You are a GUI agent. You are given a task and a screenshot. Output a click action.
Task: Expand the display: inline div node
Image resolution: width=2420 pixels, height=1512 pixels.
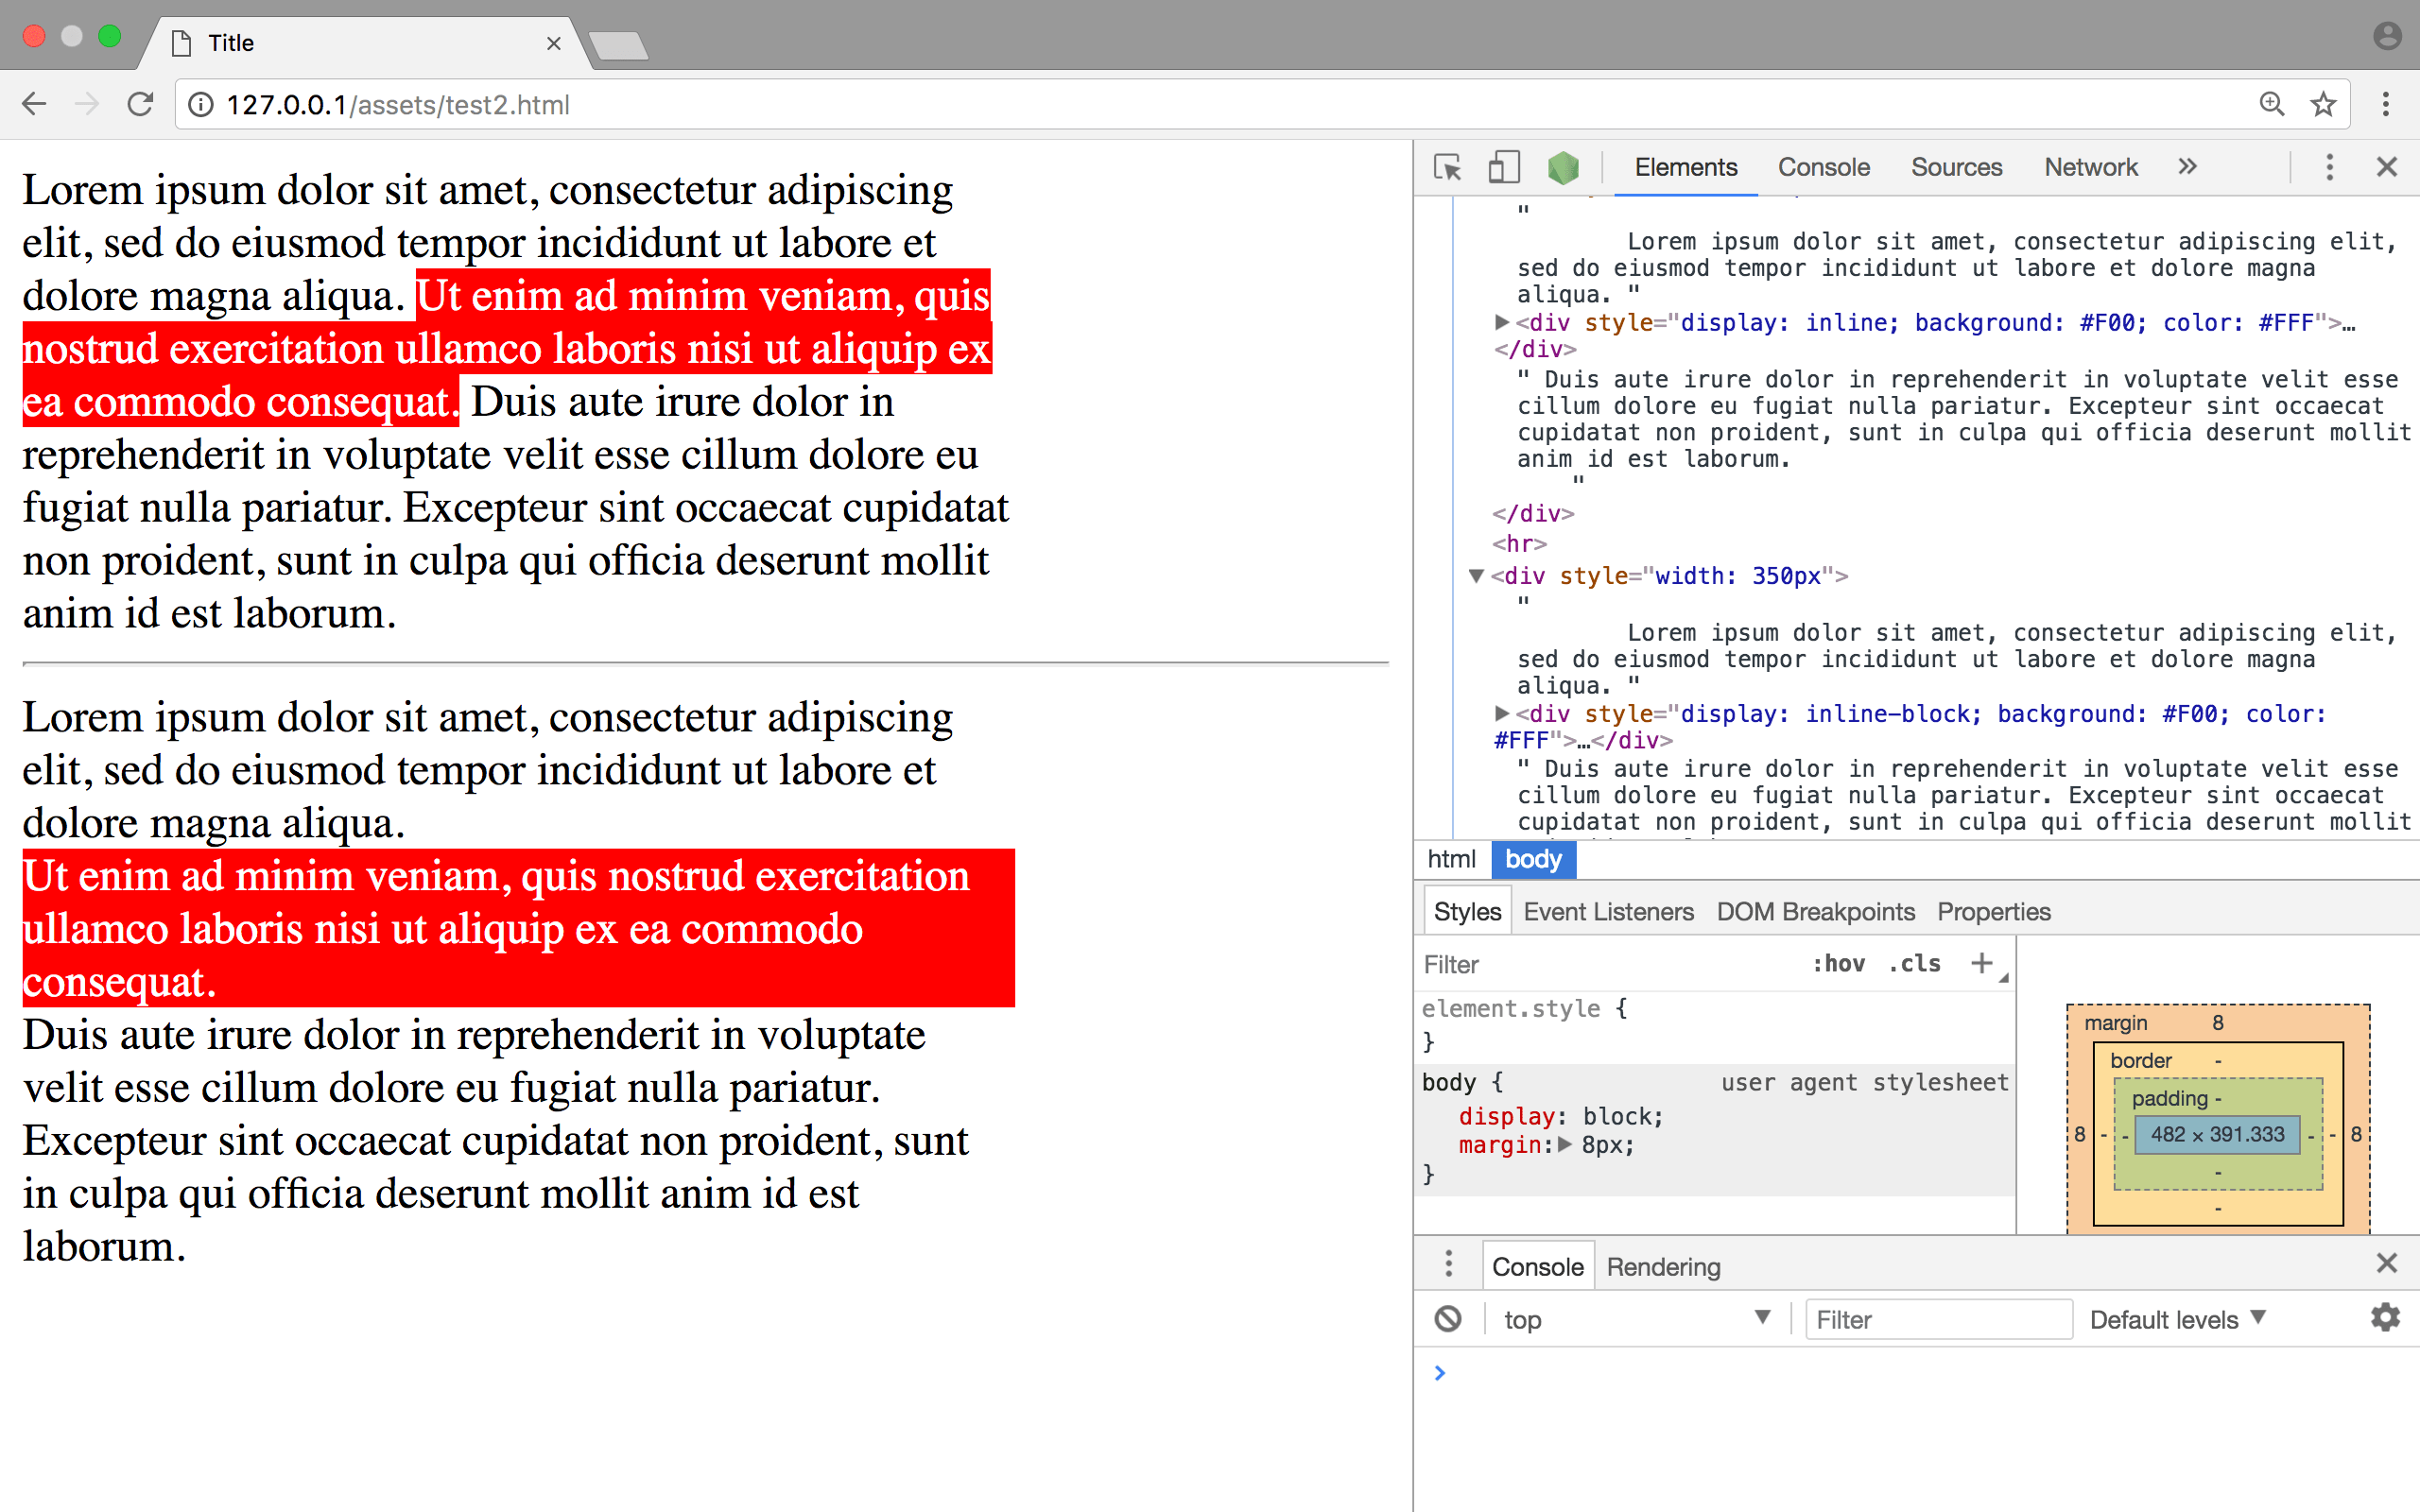(x=1501, y=322)
